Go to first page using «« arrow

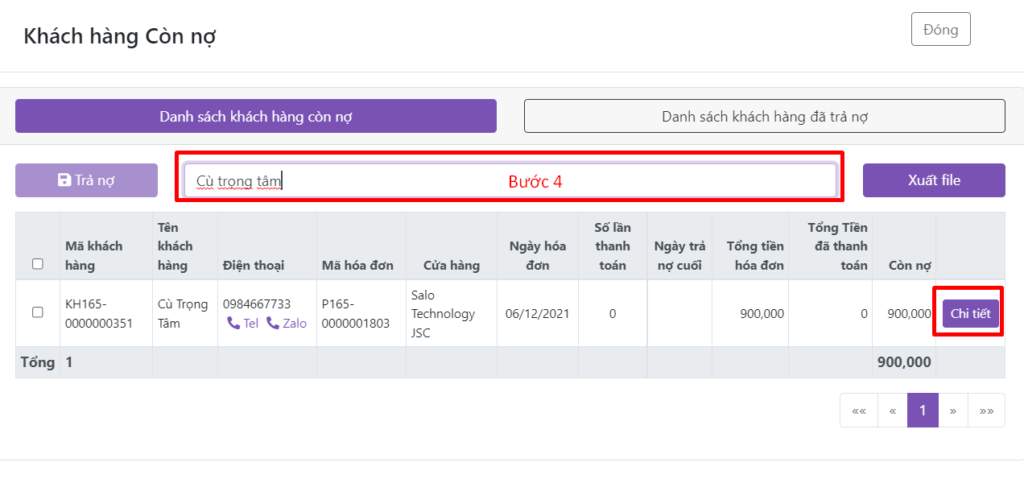pos(858,410)
